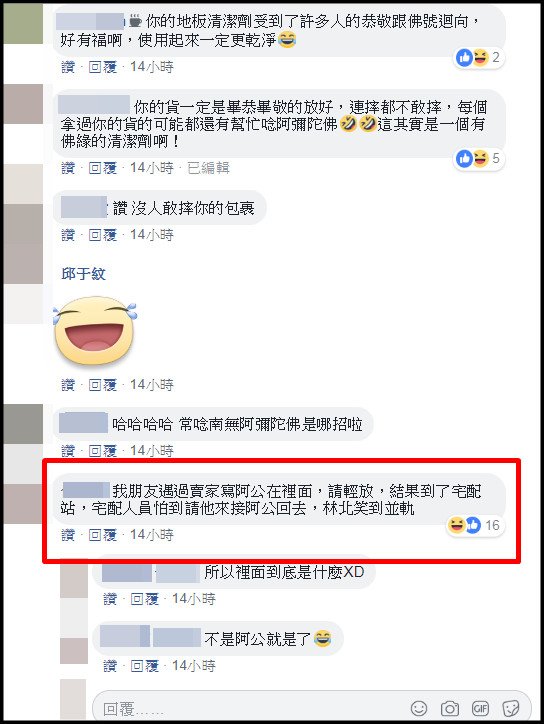Like the 不是阿公就是了 reply
The image size is (544, 724).
(110, 665)
